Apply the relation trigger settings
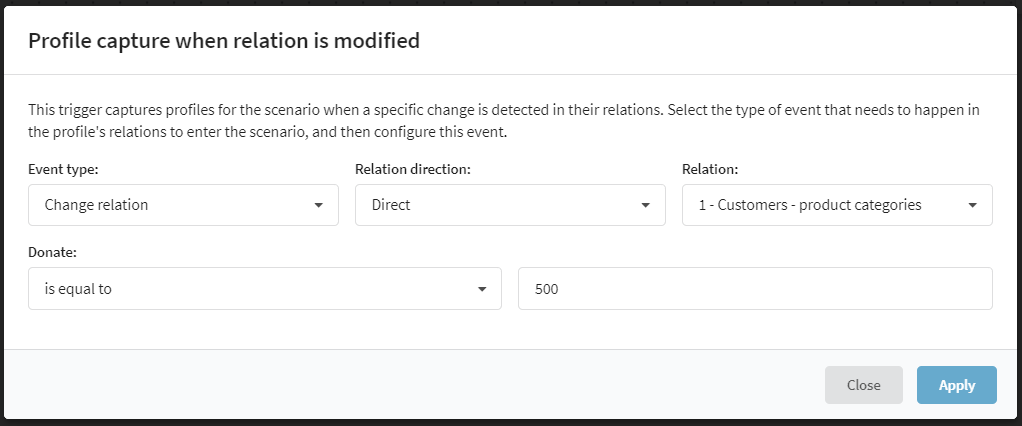 pos(957,385)
